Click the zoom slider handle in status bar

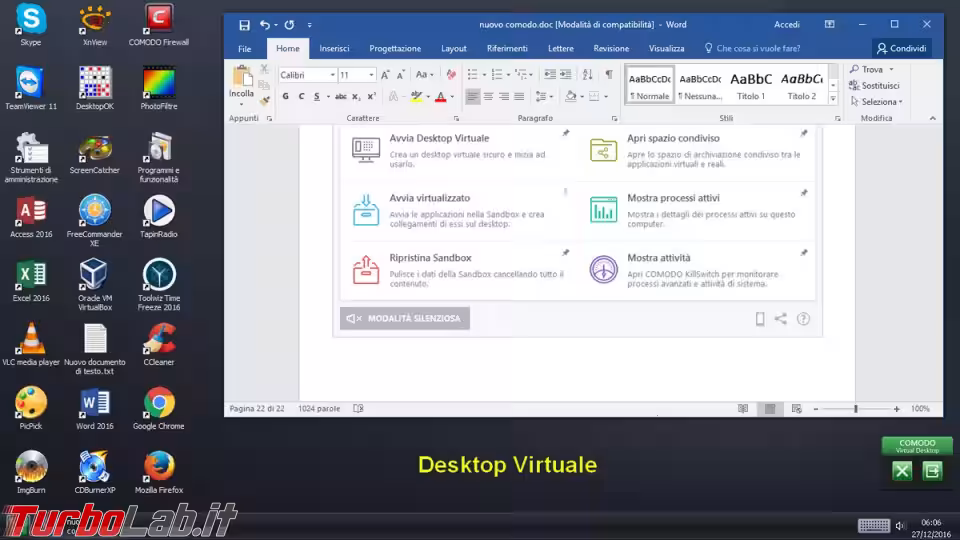[x=855, y=409]
